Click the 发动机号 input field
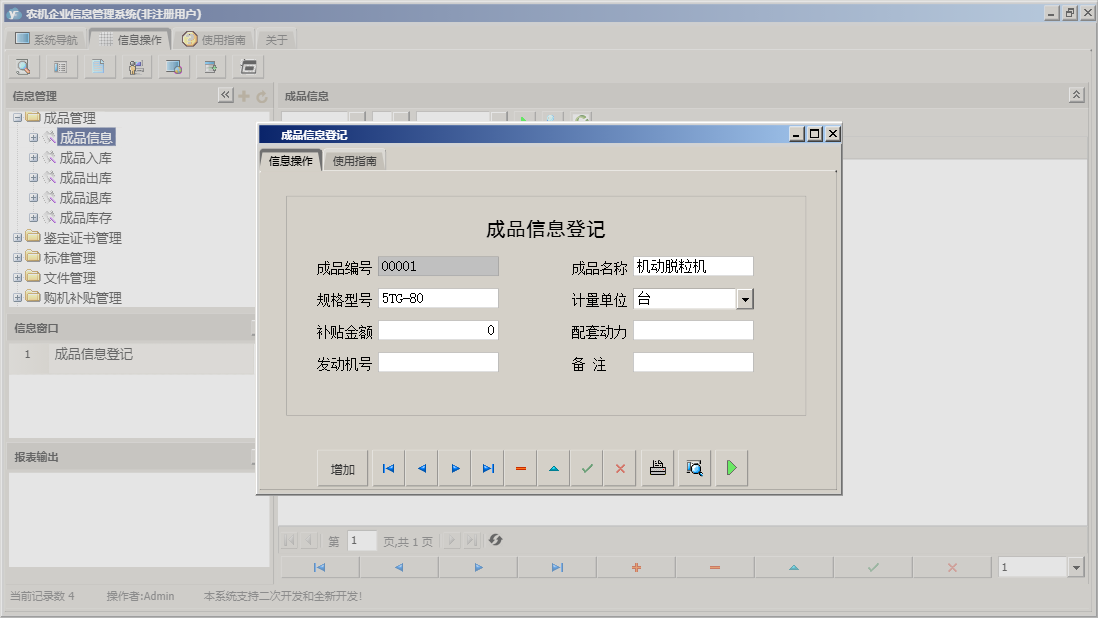This screenshot has width=1098, height=618. click(x=438, y=362)
